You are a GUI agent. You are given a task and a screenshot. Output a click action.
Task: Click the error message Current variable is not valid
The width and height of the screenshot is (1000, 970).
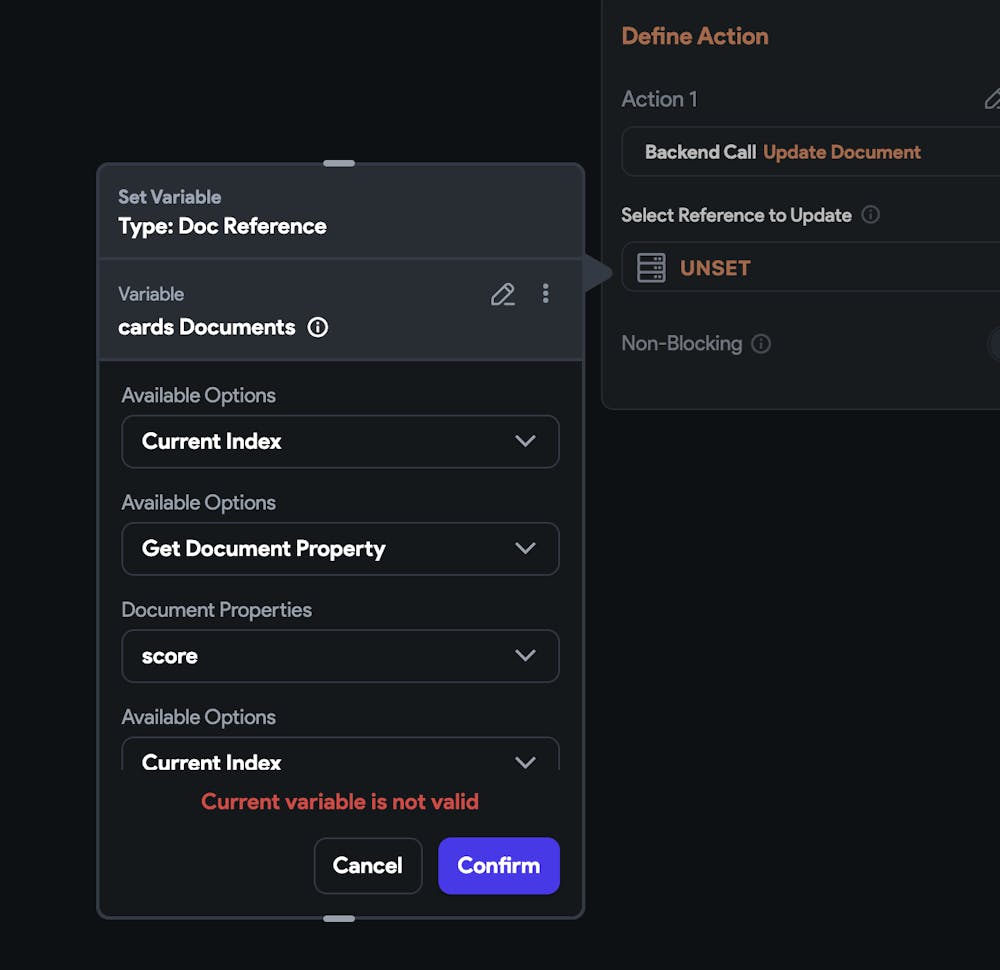pos(340,801)
